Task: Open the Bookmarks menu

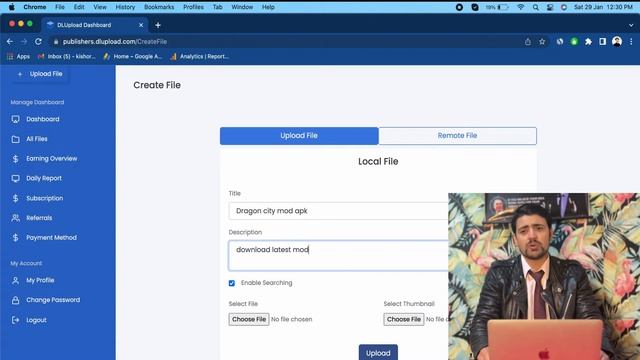Action: pos(159,7)
